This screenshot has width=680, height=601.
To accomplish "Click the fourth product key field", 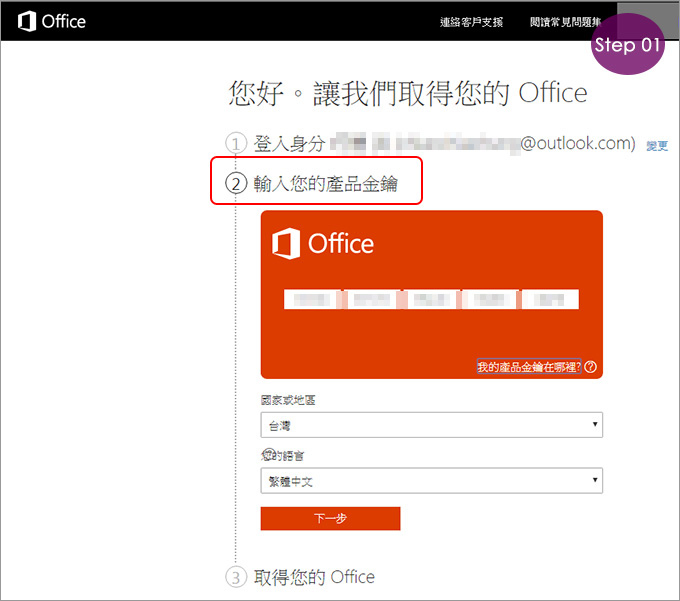I will click(x=489, y=299).
